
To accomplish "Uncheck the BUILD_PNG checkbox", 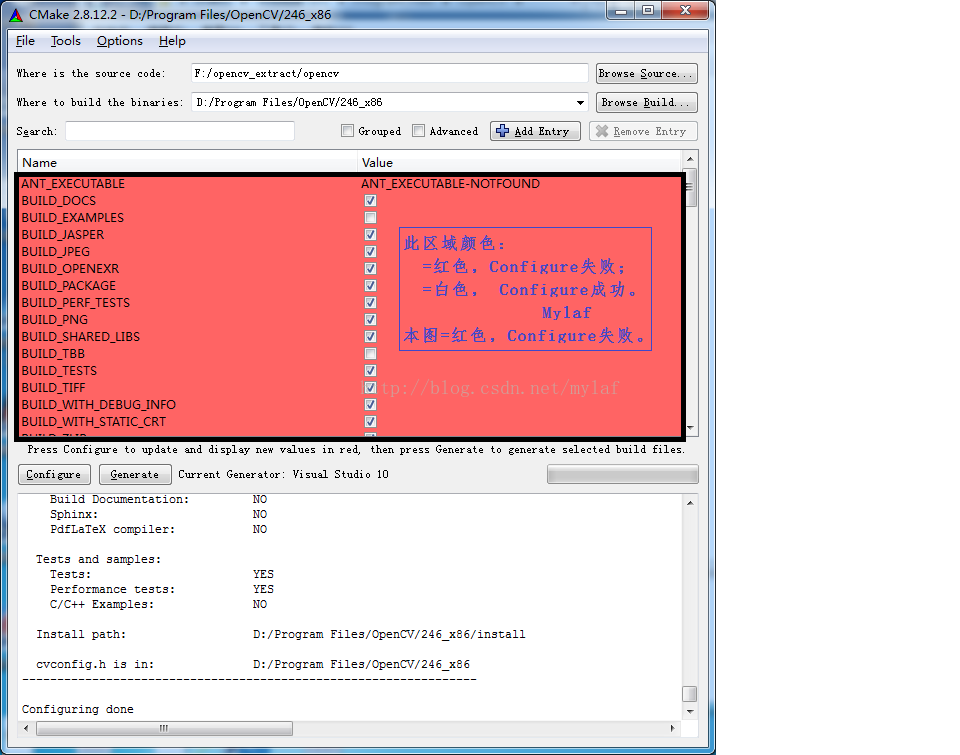I will click(x=370, y=320).
